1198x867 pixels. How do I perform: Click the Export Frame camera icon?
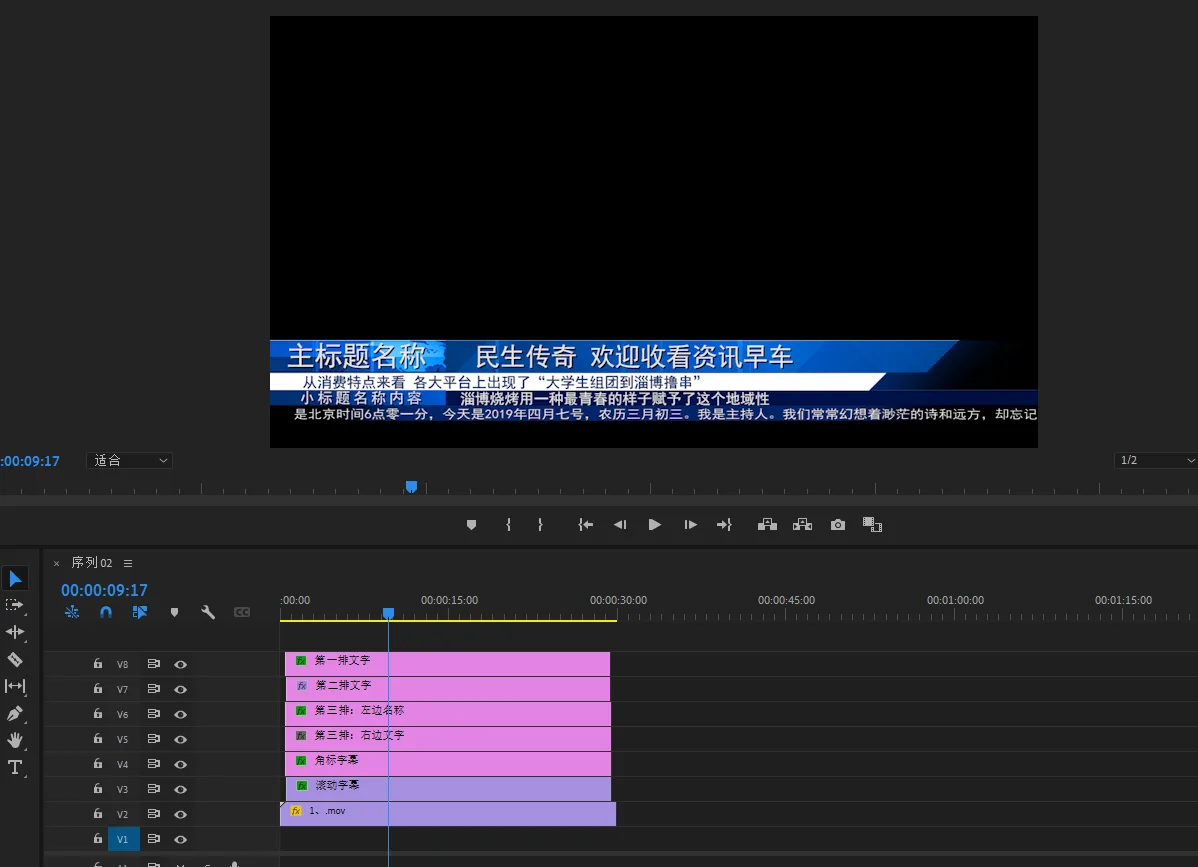click(x=838, y=525)
